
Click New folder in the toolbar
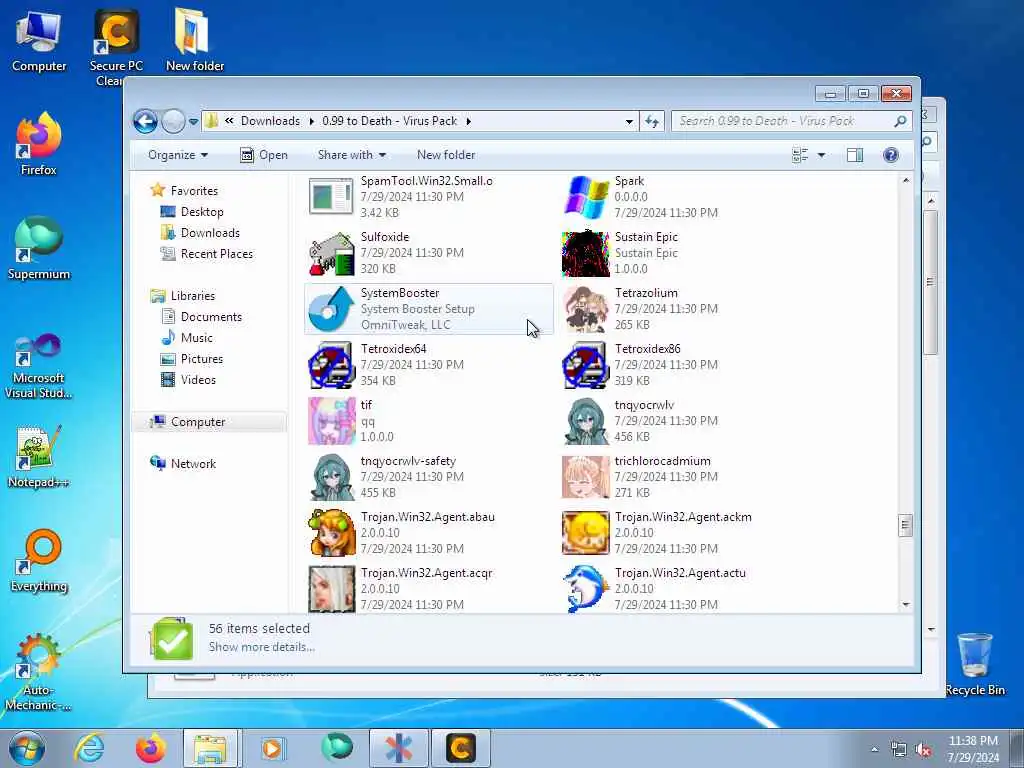pyautogui.click(x=446, y=155)
